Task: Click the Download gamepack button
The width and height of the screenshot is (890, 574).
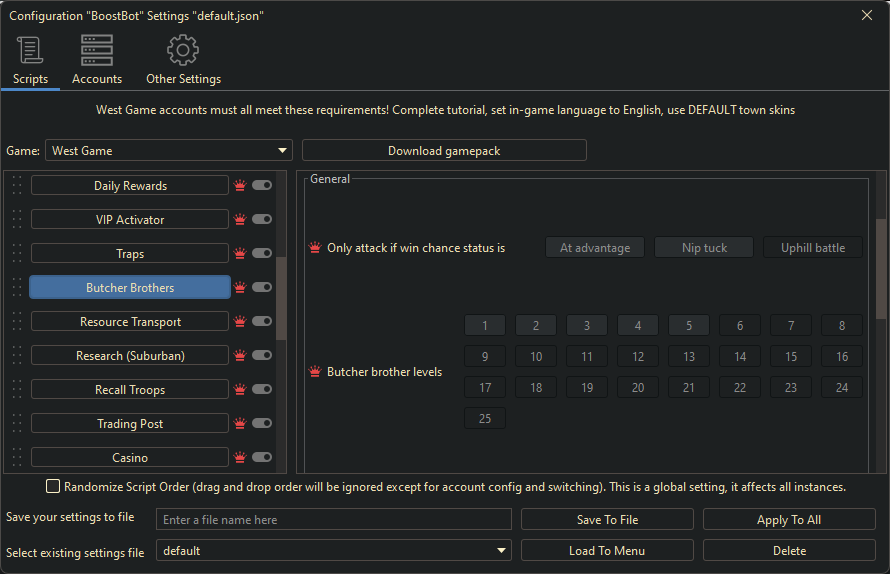Action: 444,151
